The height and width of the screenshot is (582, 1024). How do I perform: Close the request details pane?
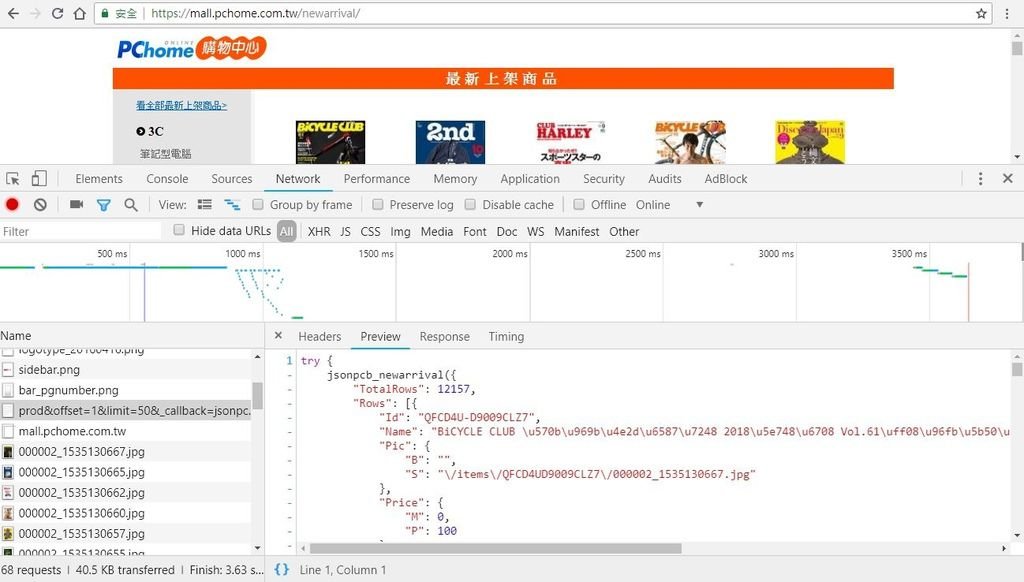click(278, 336)
